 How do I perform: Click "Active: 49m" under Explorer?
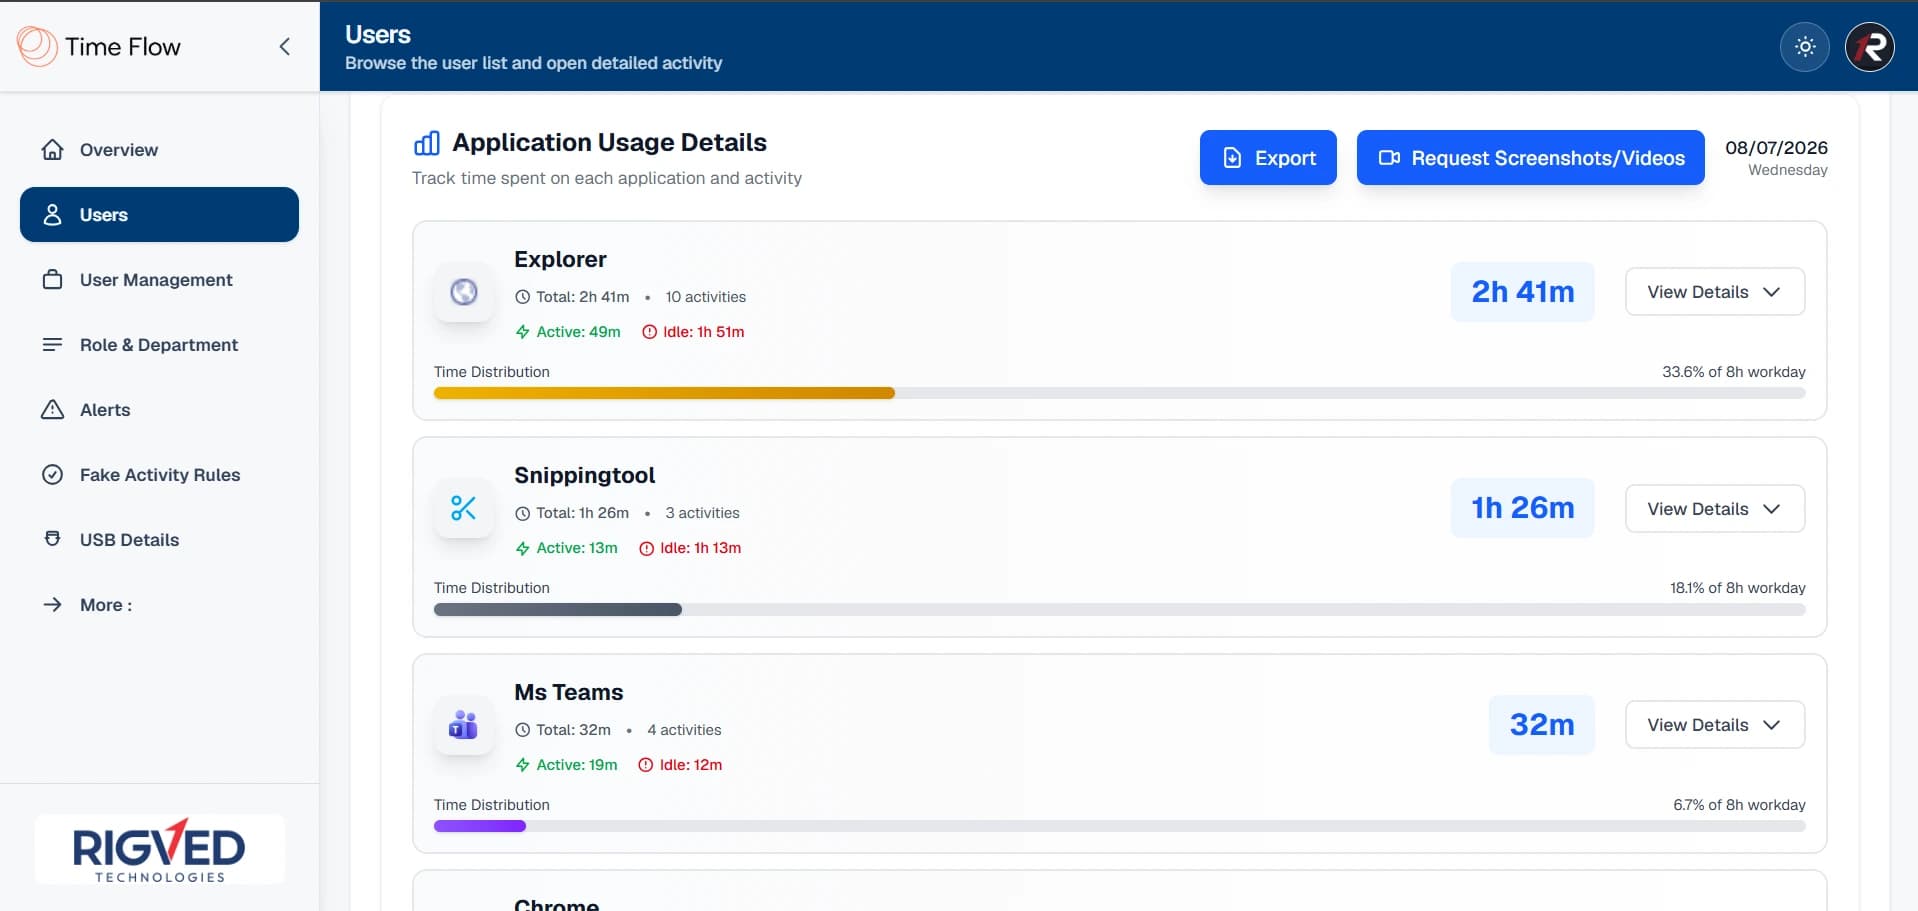click(568, 332)
